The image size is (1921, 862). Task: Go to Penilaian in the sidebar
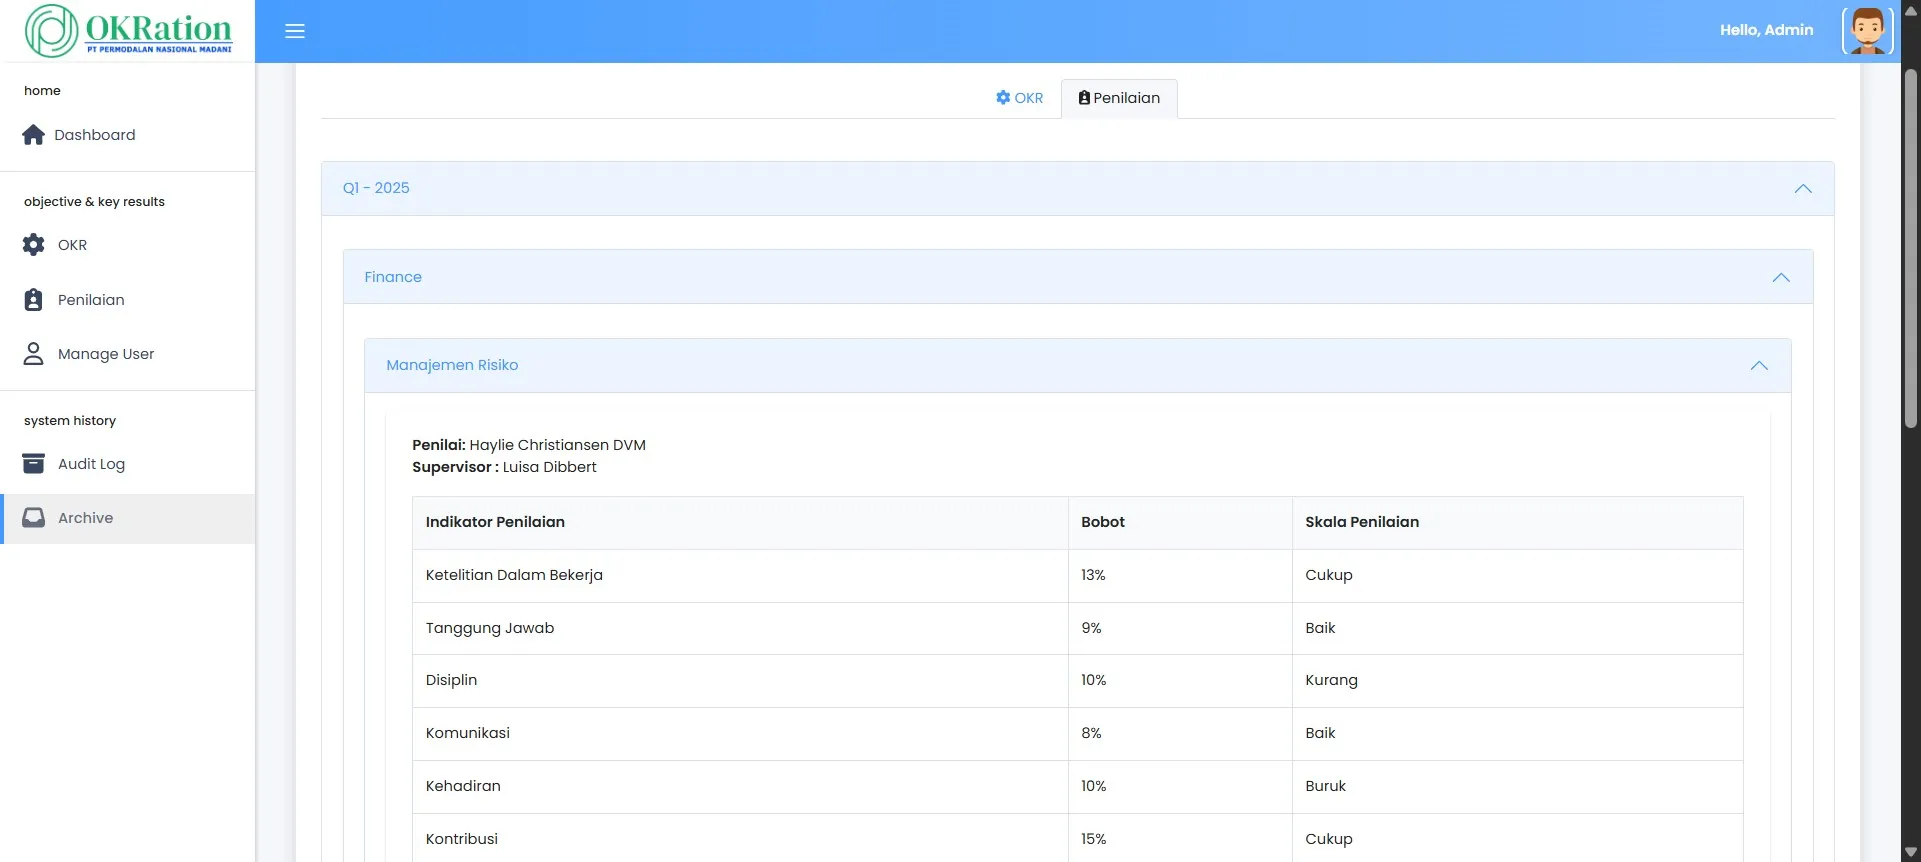(x=127, y=300)
